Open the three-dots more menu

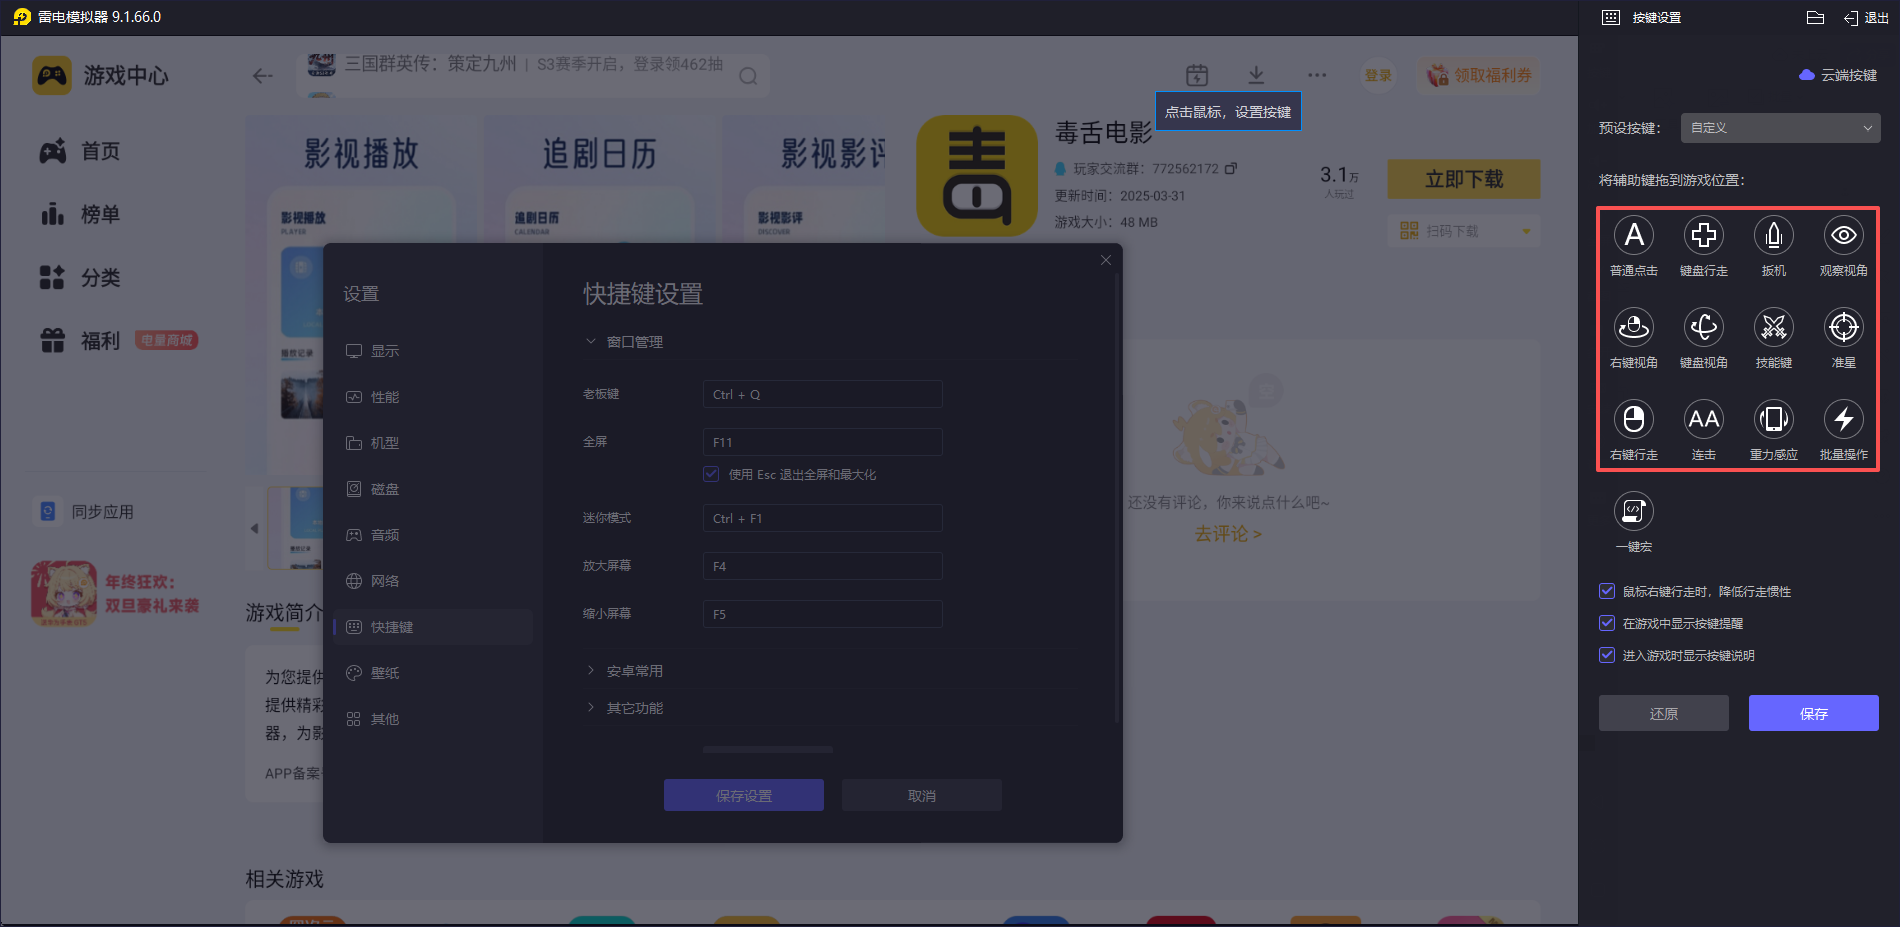1317,75
